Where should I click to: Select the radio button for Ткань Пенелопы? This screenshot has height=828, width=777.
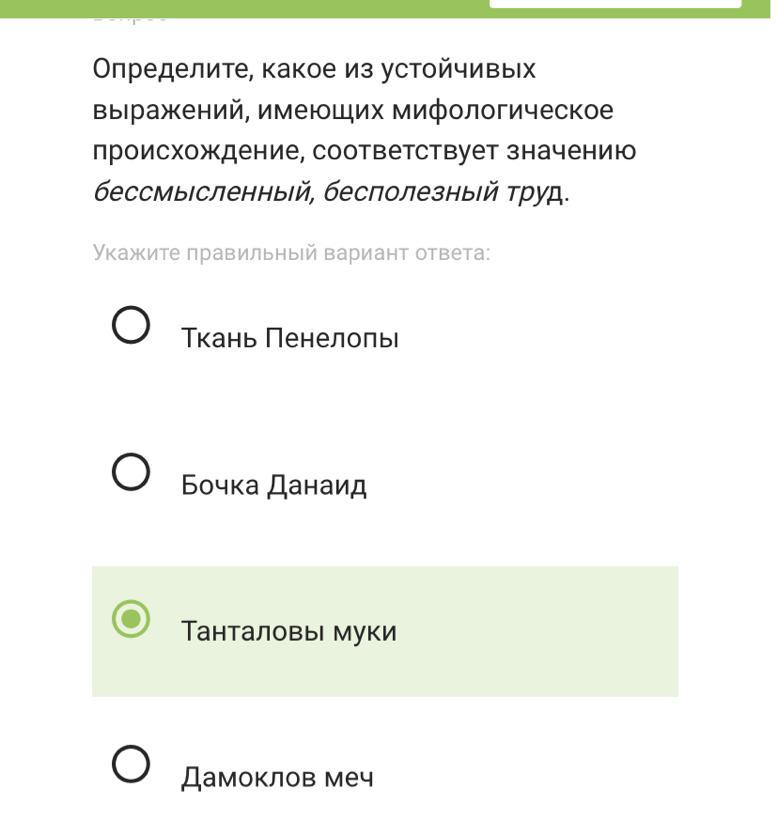(x=131, y=325)
